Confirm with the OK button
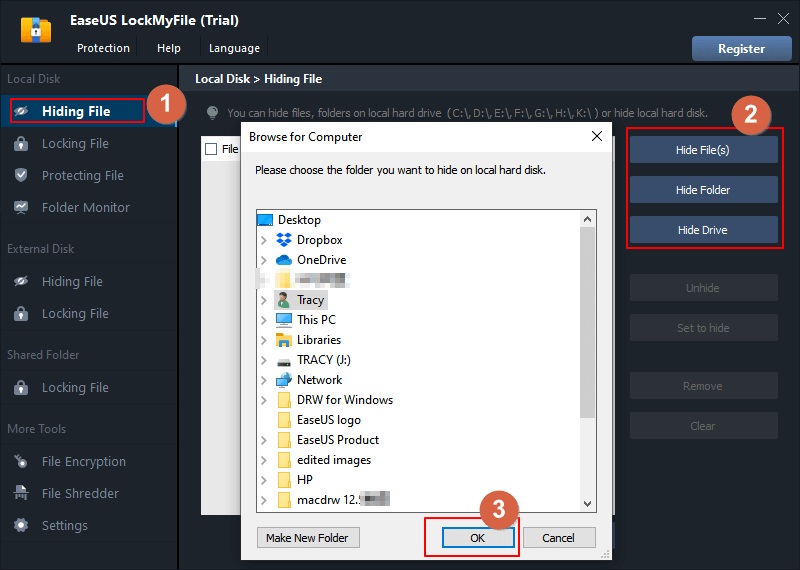Screen dimensions: 800x570 (478, 538)
